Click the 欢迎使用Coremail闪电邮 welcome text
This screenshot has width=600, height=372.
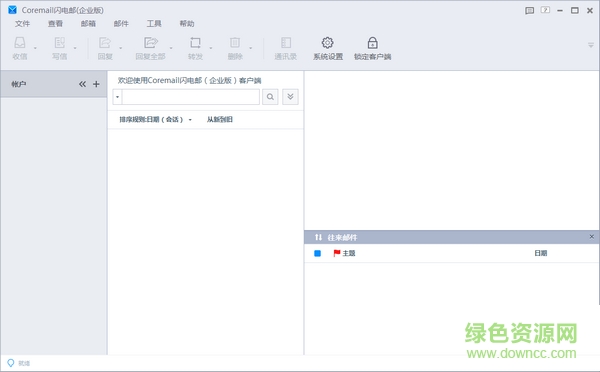[189, 80]
